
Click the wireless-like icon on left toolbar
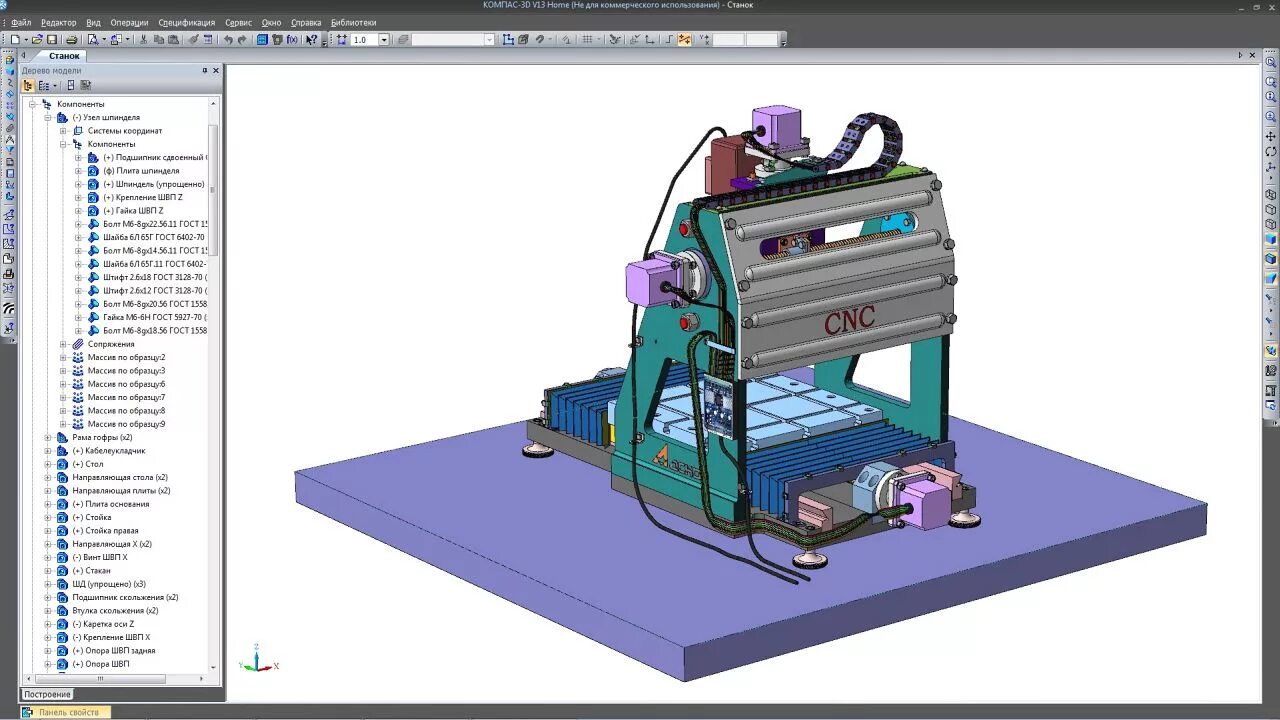pyautogui.click(x=9, y=309)
